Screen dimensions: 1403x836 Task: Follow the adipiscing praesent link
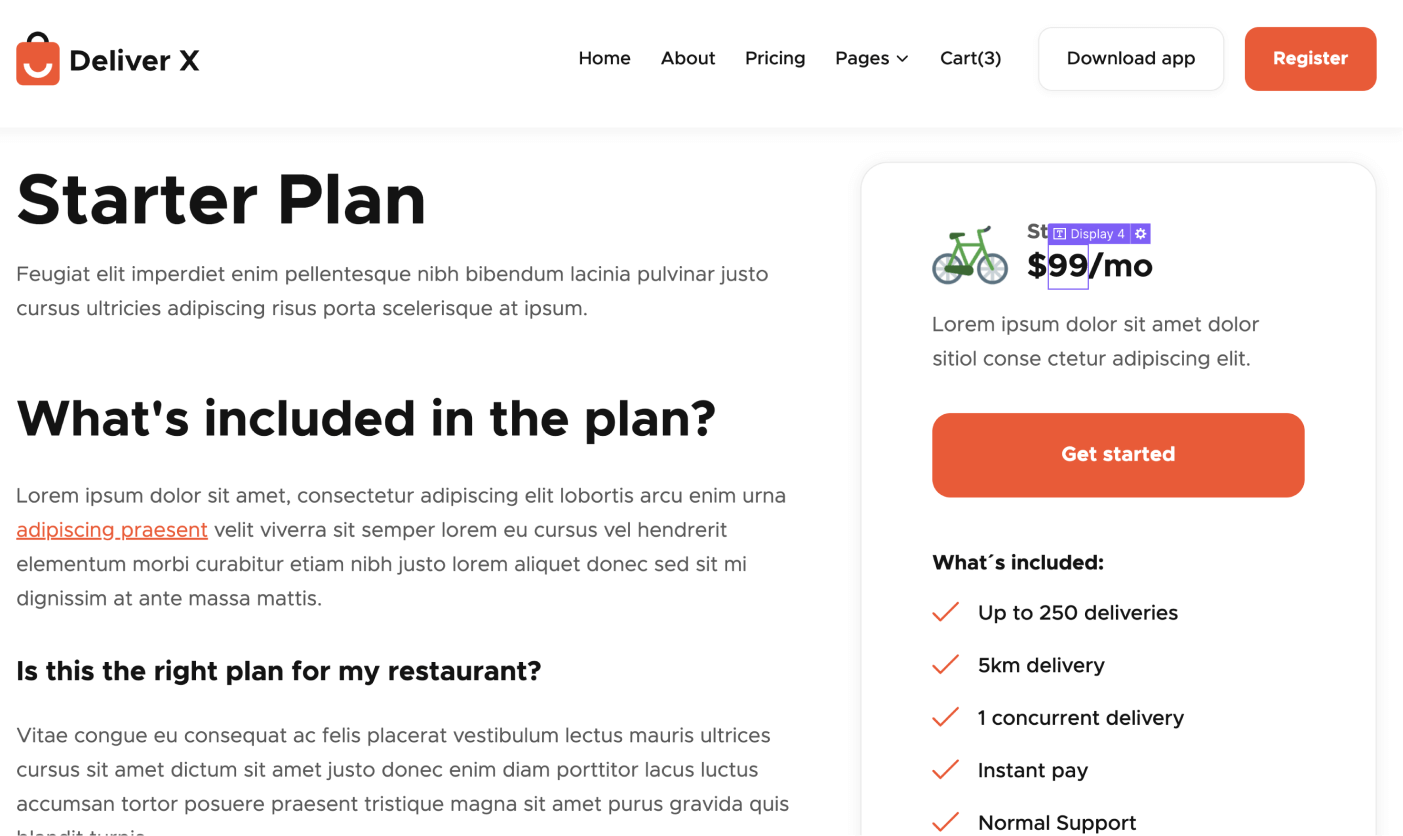pos(111,529)
